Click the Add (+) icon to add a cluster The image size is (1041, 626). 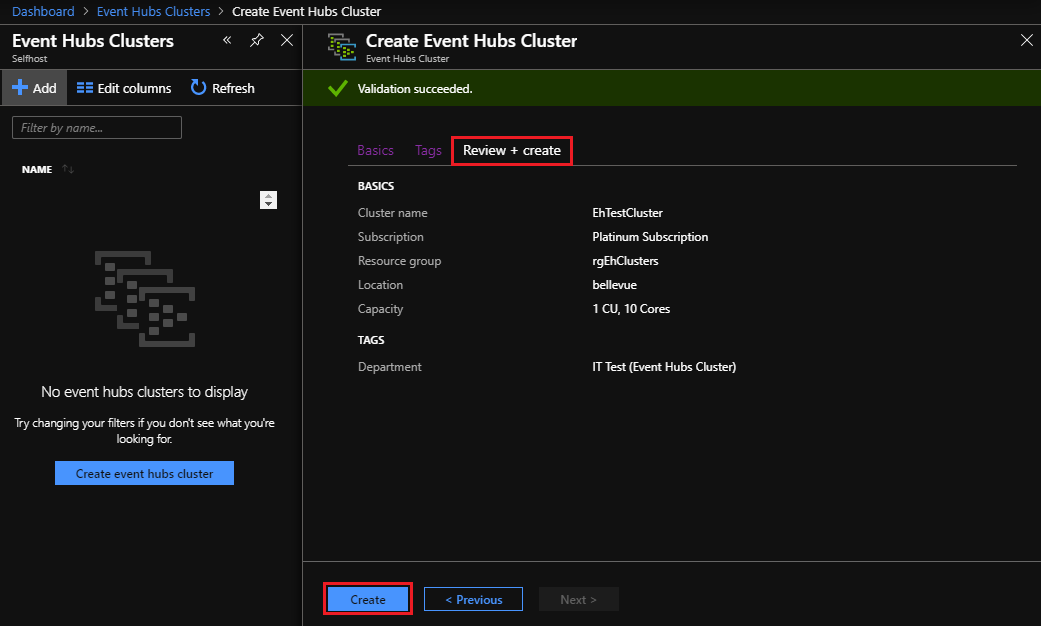click(x=18, y=88)
